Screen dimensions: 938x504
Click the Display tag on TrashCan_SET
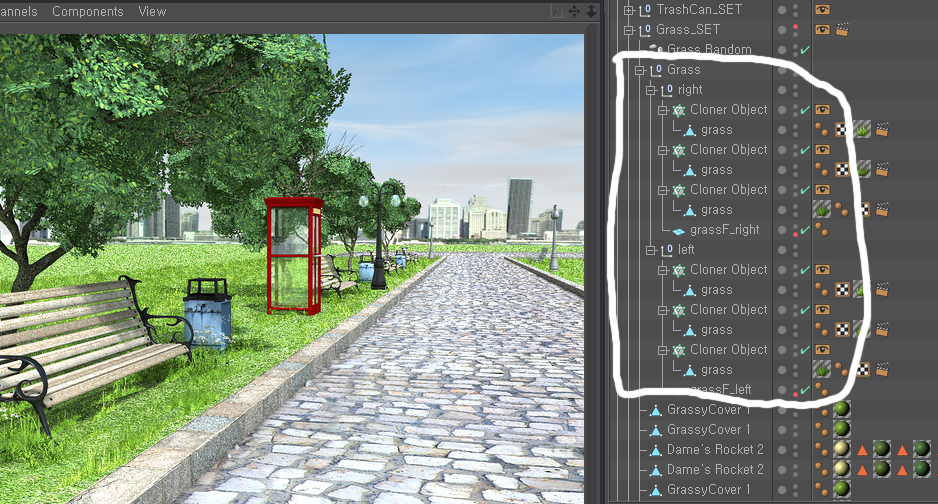coord(822,10)
